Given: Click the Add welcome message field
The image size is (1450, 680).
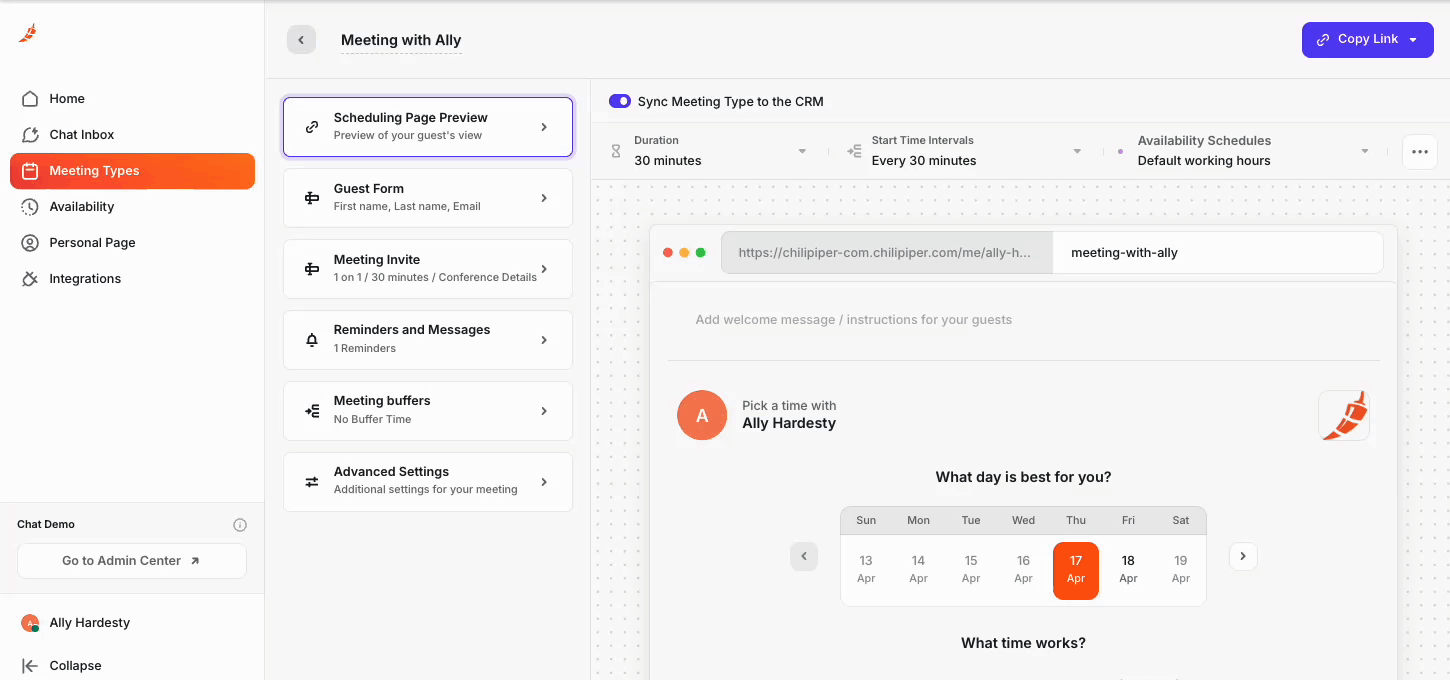Looking at the screenshot, I should 854,320.
